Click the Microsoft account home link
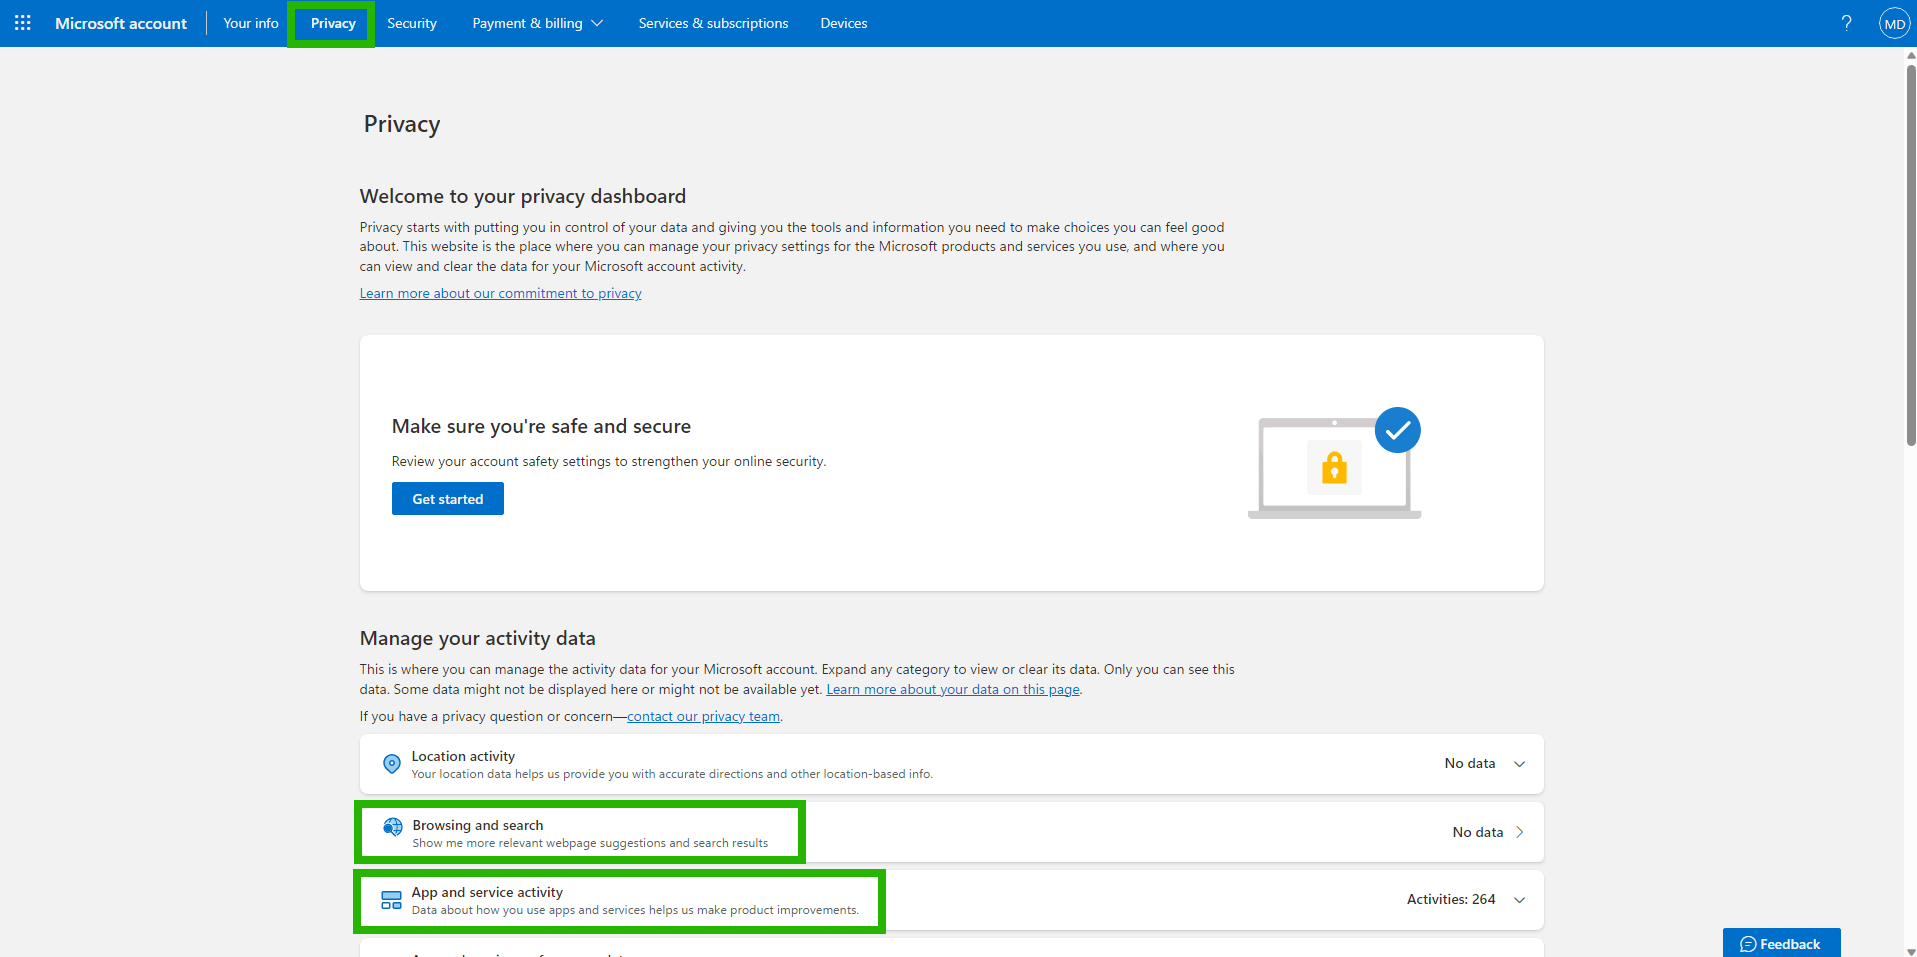Viewport: 1917px width, 957px height. tap(121, 23)
